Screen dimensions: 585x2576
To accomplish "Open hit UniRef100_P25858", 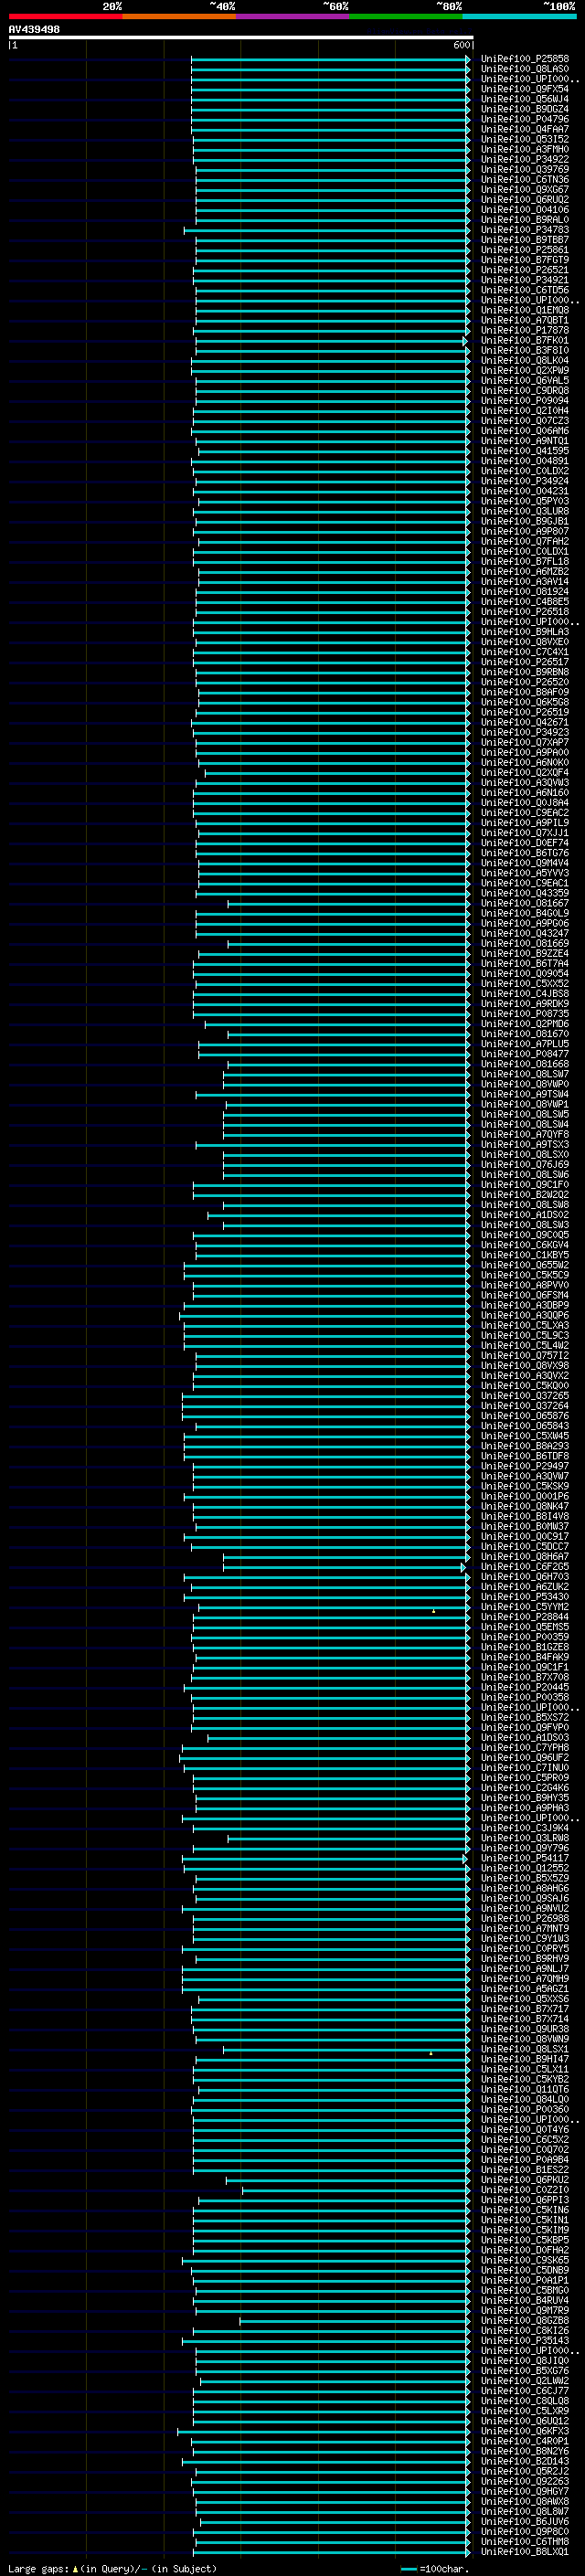I will click(x=524, y=59).
